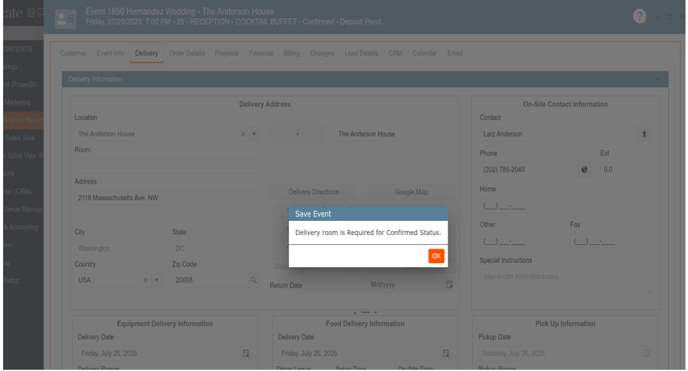Viewport: 688px width, 371px height.
Task: Click the Zip Code search magnifier icon
Action: click(254, 280)
